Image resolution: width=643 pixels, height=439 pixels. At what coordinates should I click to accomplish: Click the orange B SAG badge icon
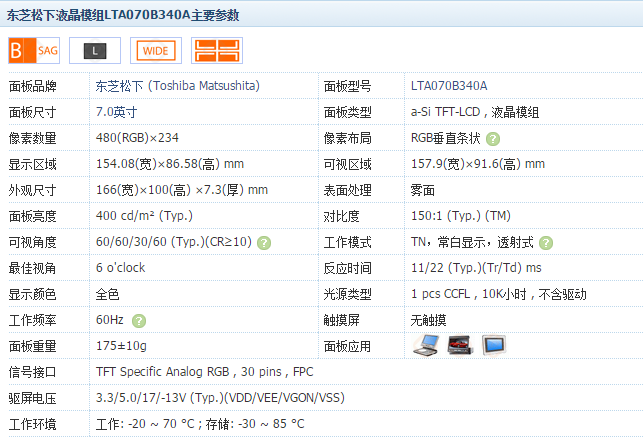34,50
